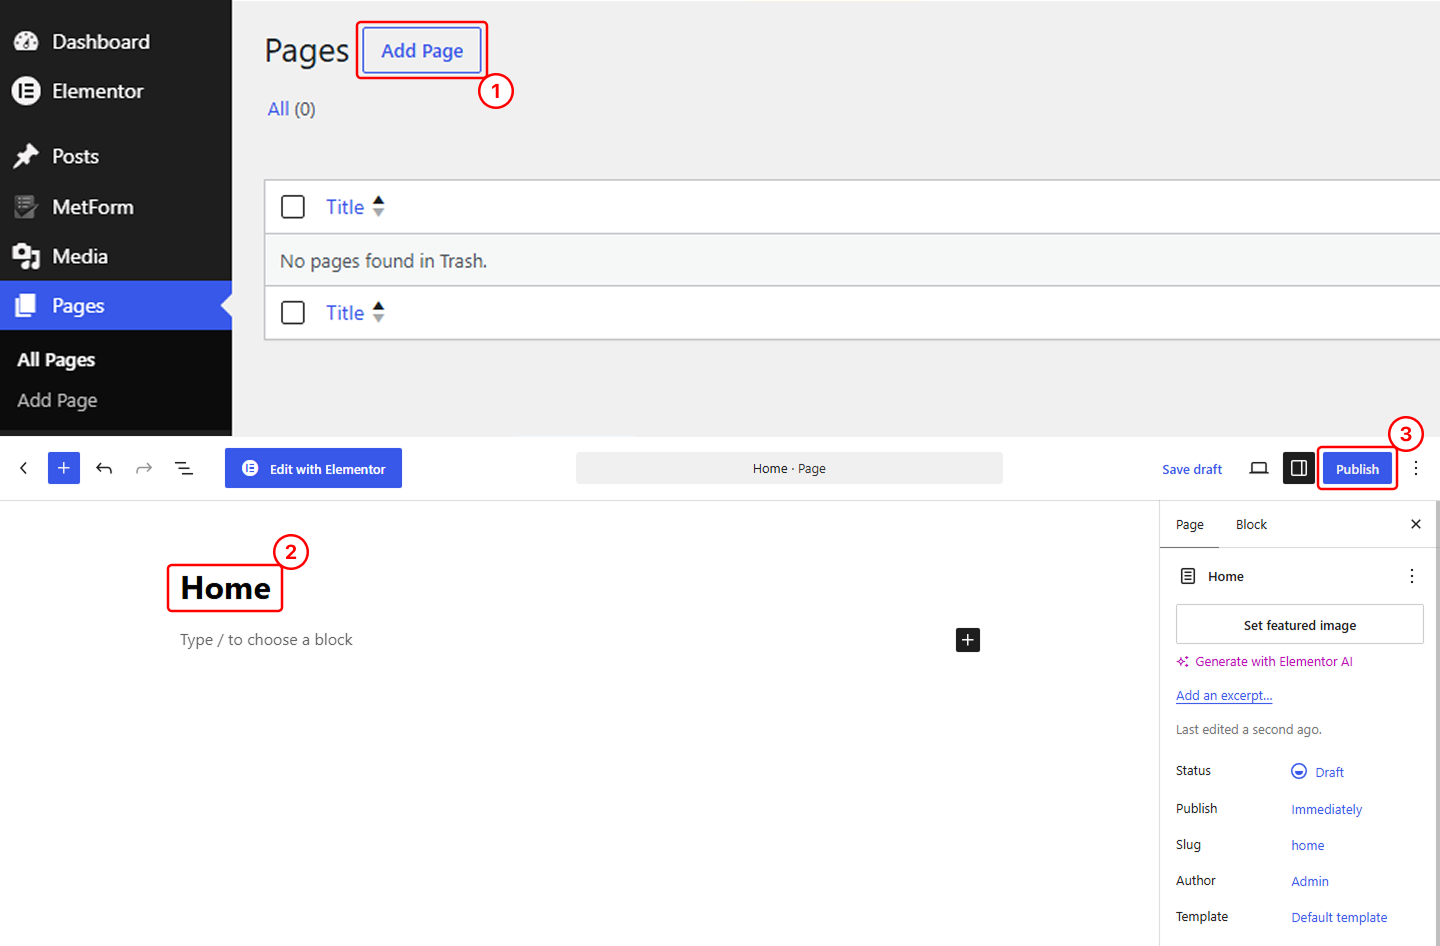Undo the last editor change
The width and height of the screenshot is (1440, 946).
[104, 468]
